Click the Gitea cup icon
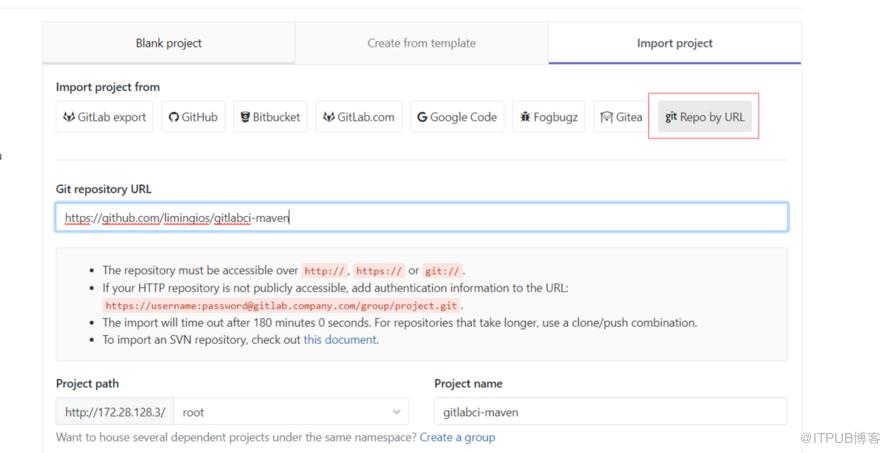 [x=606, y=117]
